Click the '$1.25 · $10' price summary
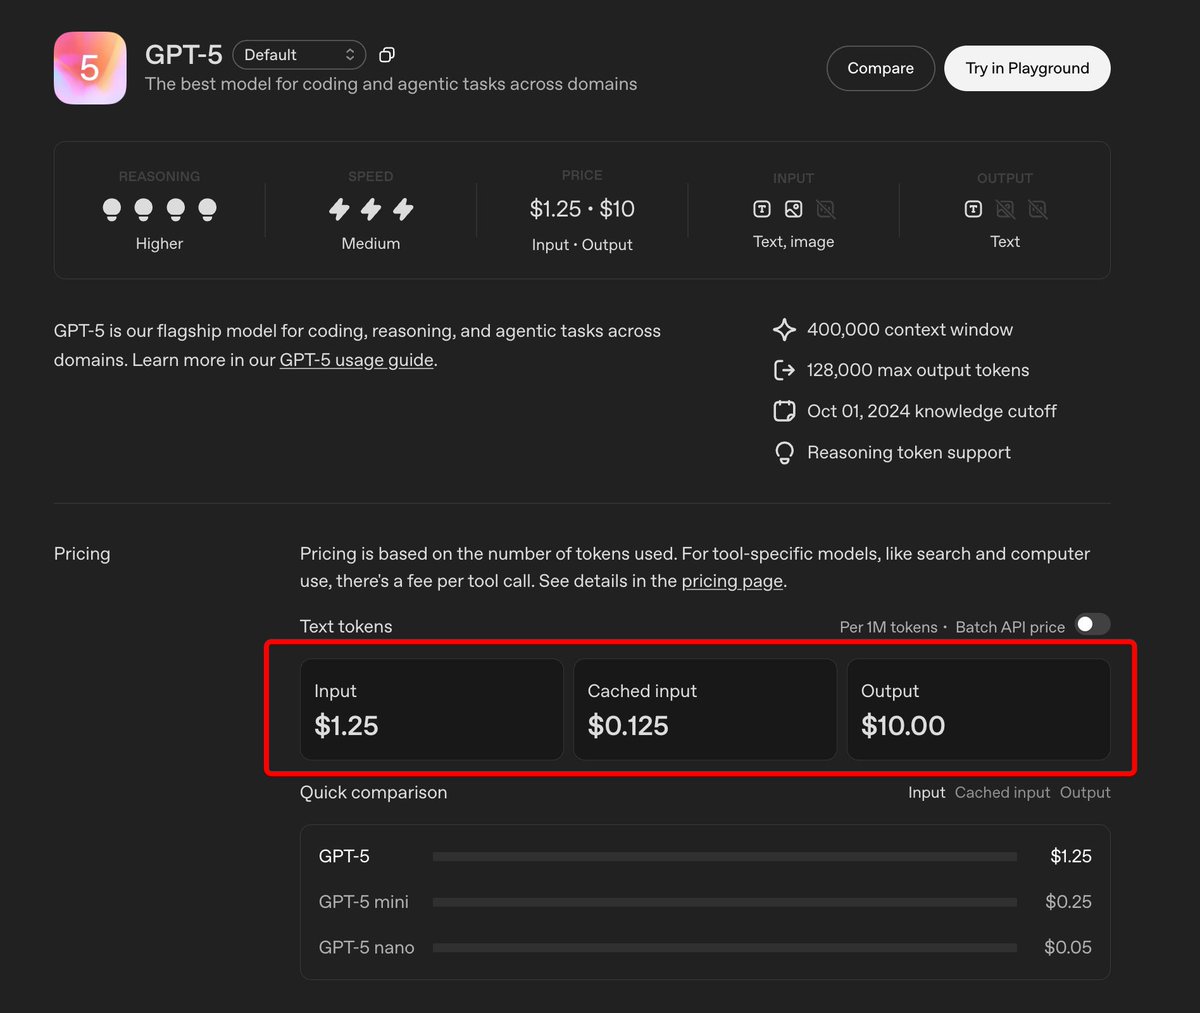 click(x=582, y=209)
